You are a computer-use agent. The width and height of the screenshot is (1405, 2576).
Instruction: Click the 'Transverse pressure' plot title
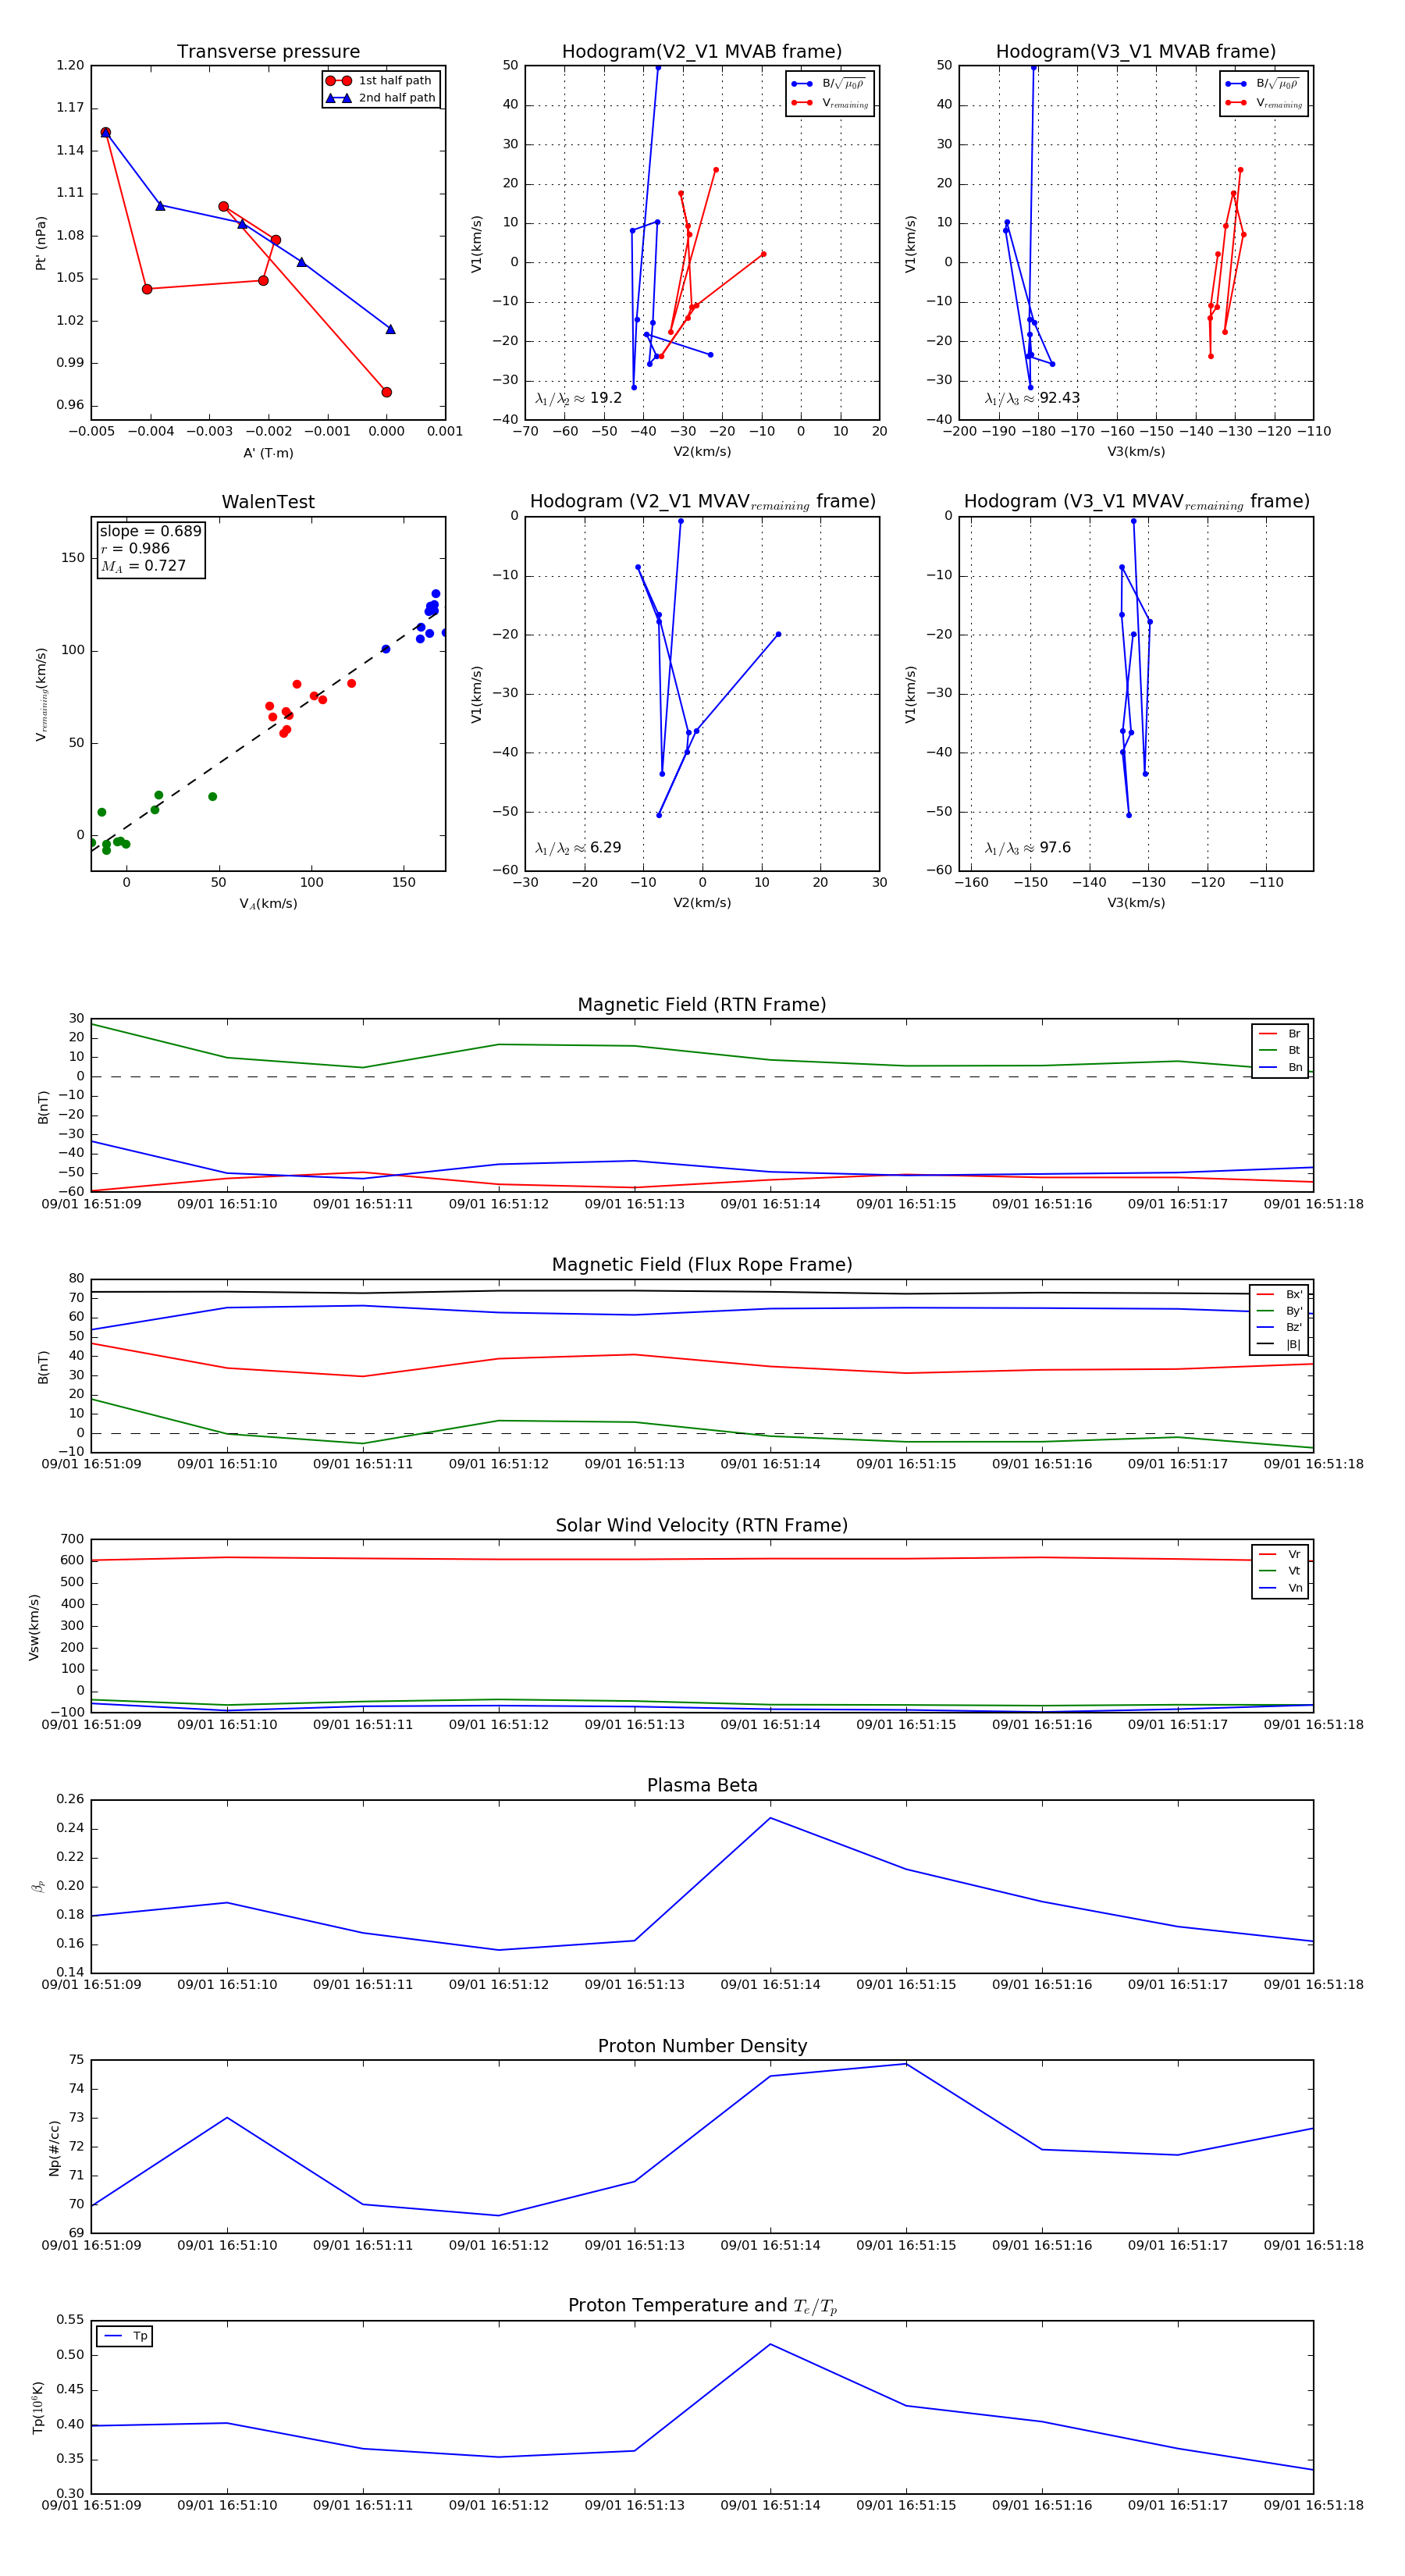[268, 52]
